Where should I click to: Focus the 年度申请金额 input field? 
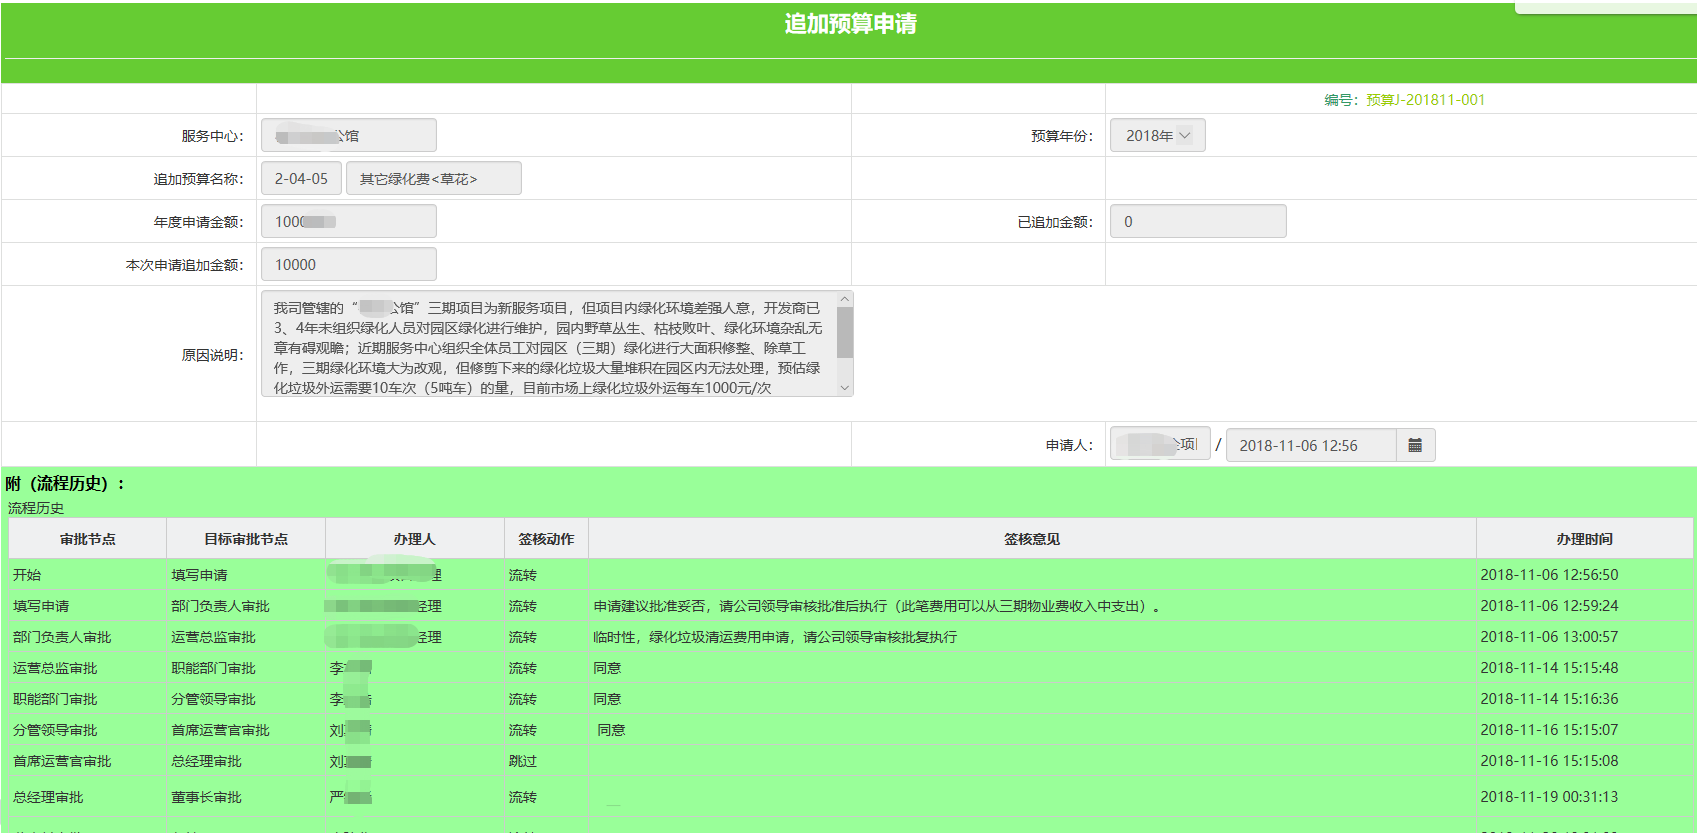click(348, 222)
